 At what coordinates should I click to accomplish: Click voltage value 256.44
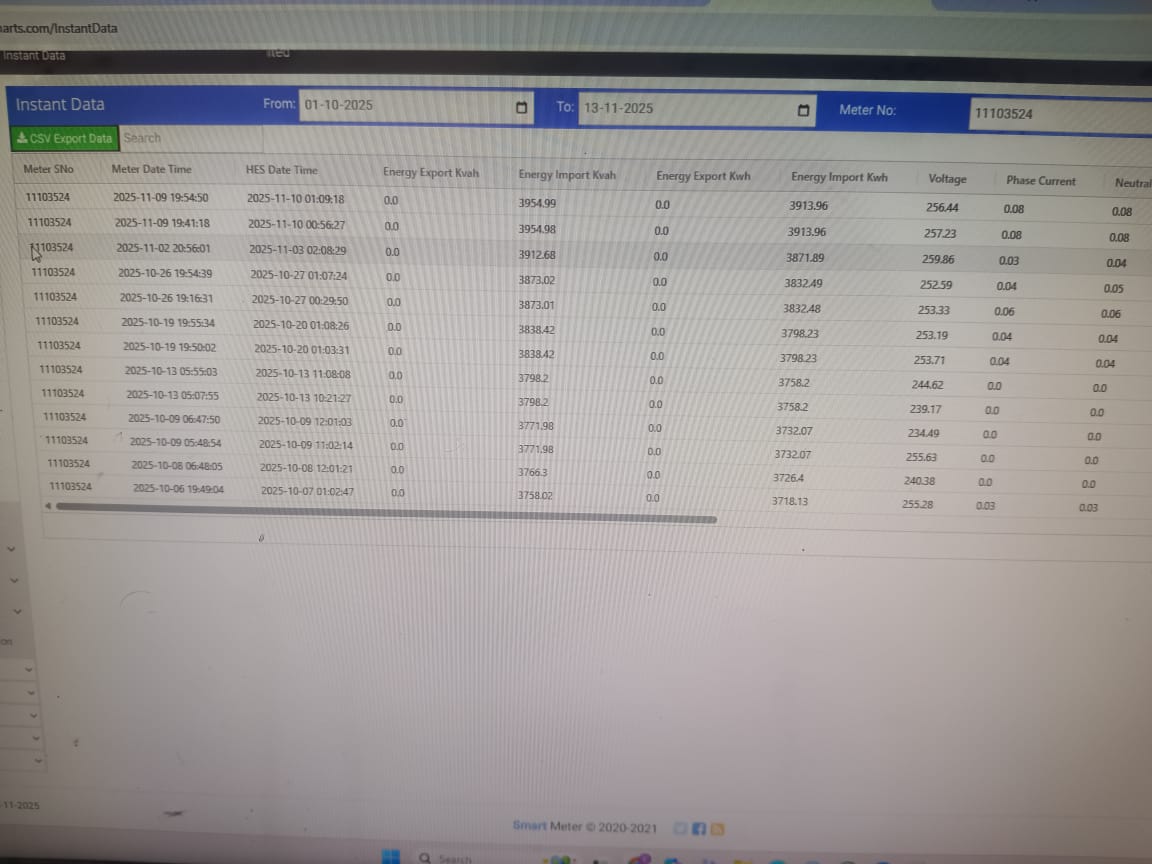pyautogui.click(x=942, y=208)
